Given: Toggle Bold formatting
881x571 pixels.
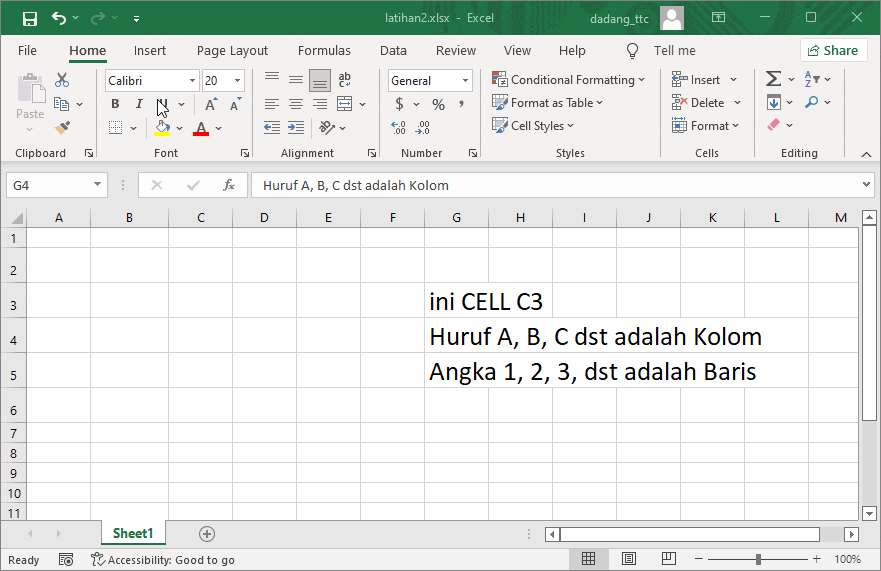Looking at the screenshot, I should 115,104.
